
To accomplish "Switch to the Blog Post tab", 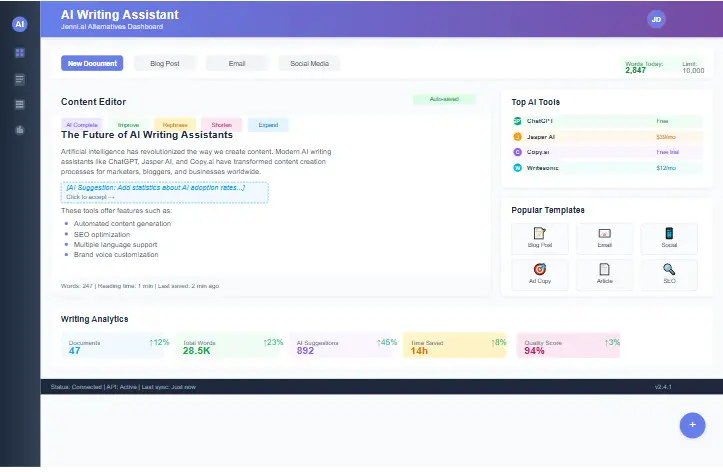I will point(165,63).
